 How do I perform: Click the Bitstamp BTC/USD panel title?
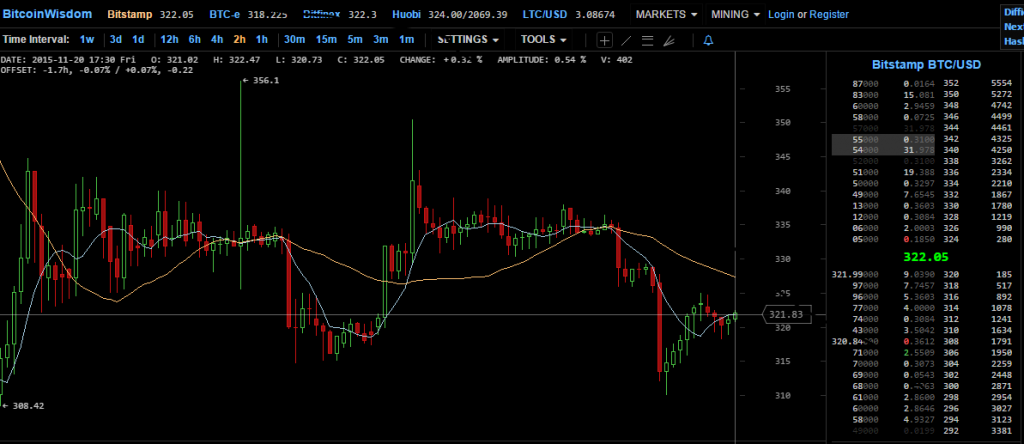(x=926, y=65)
